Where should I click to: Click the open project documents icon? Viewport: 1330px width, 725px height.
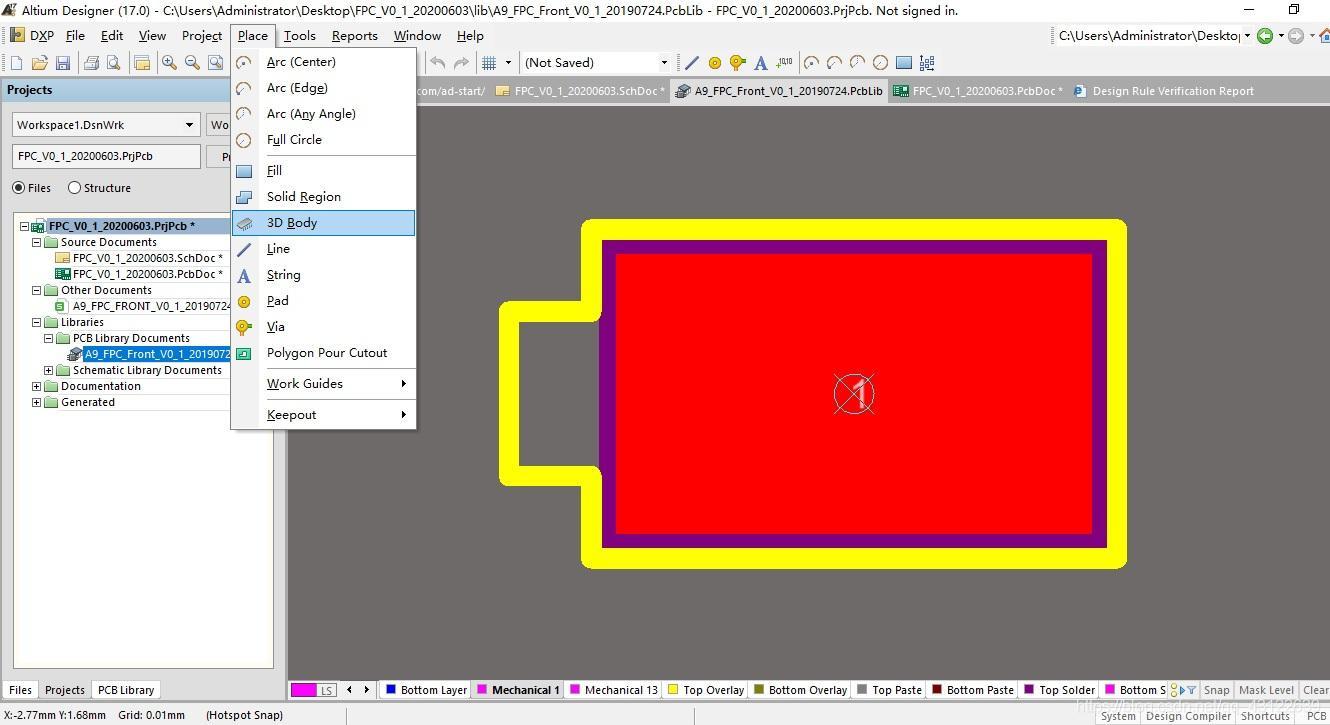[142, 63]
